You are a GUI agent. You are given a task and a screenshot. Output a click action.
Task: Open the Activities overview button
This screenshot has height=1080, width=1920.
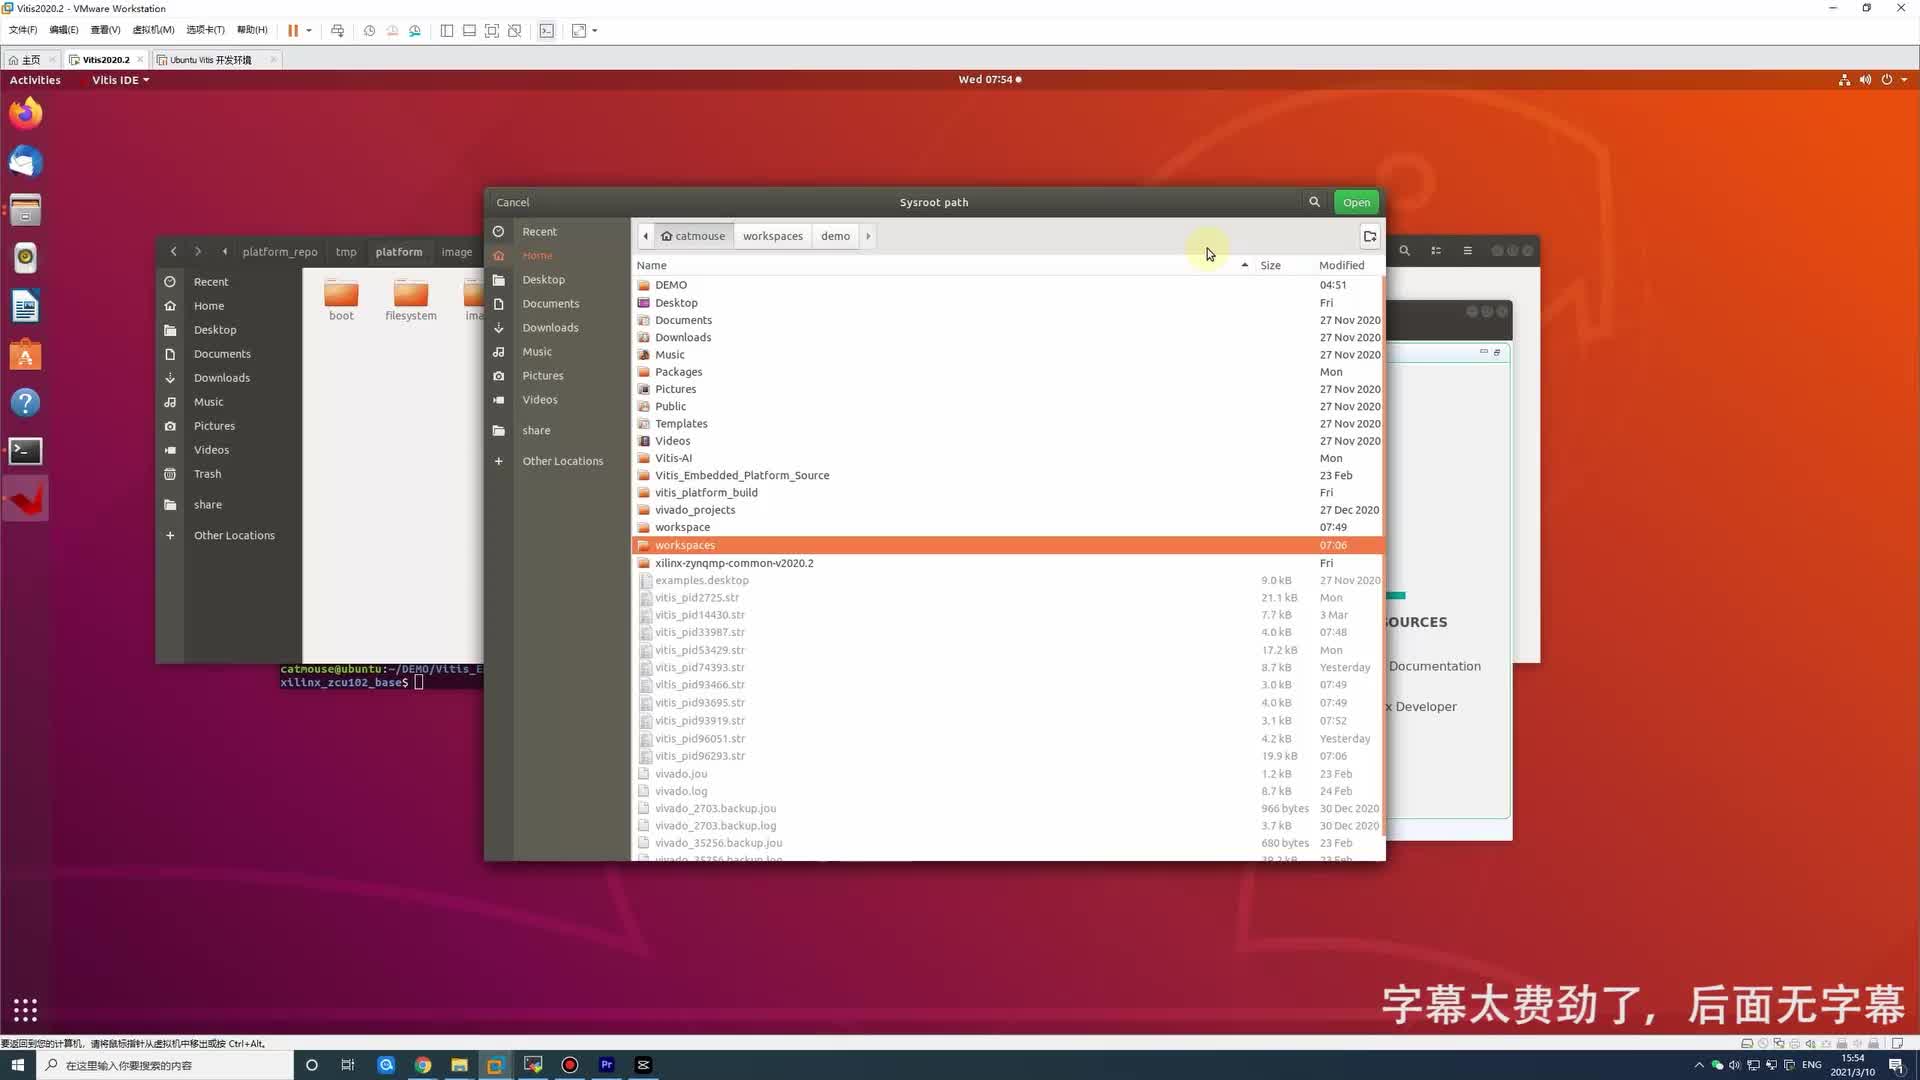coord(34,79)
